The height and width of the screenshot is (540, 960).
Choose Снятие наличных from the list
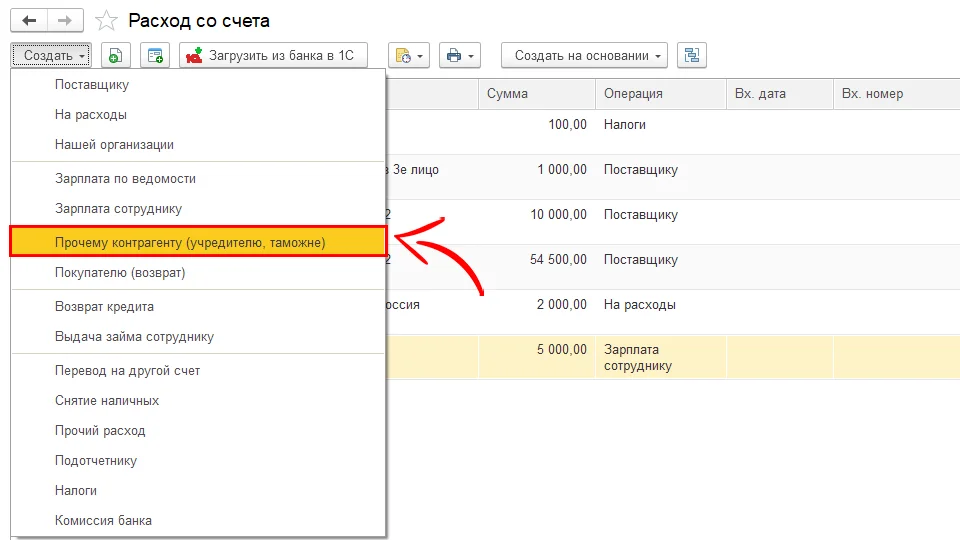(x=107, y=401)
